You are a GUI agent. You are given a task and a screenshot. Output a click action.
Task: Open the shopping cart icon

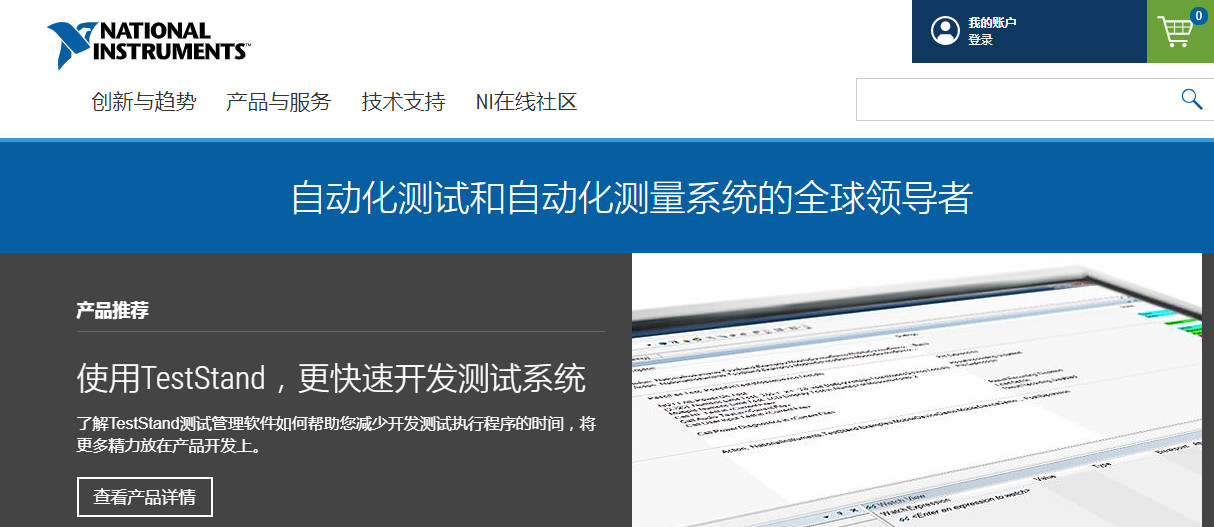pos(1176,32)
